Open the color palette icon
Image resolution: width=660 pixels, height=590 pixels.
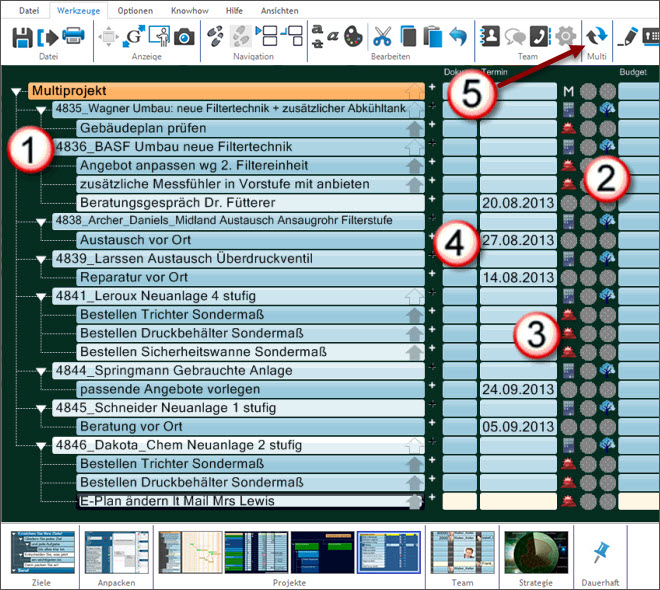(354, 37)
